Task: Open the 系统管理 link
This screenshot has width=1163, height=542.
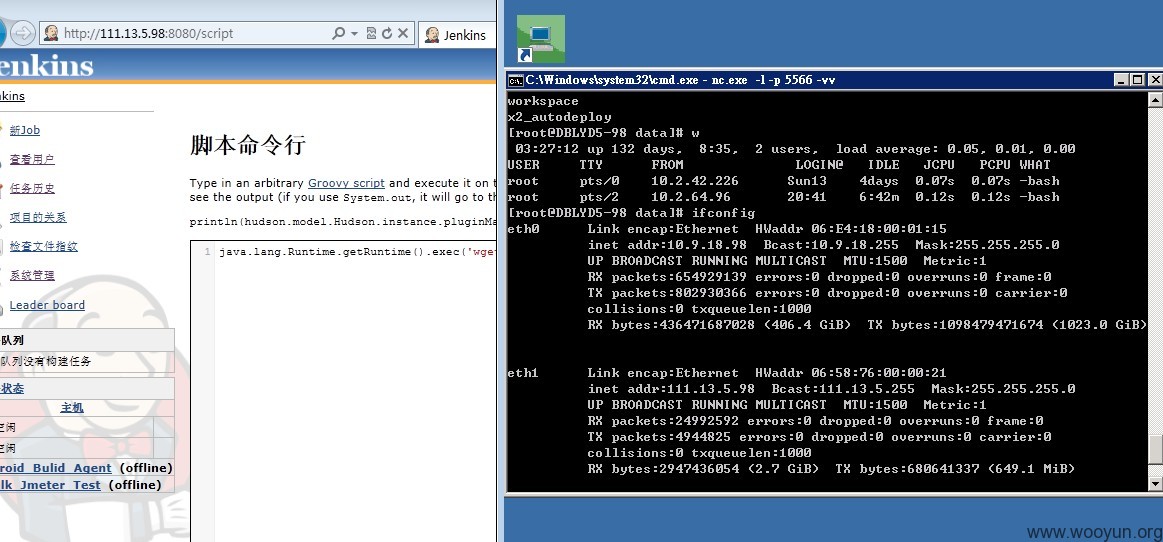Action: [32, 275]
